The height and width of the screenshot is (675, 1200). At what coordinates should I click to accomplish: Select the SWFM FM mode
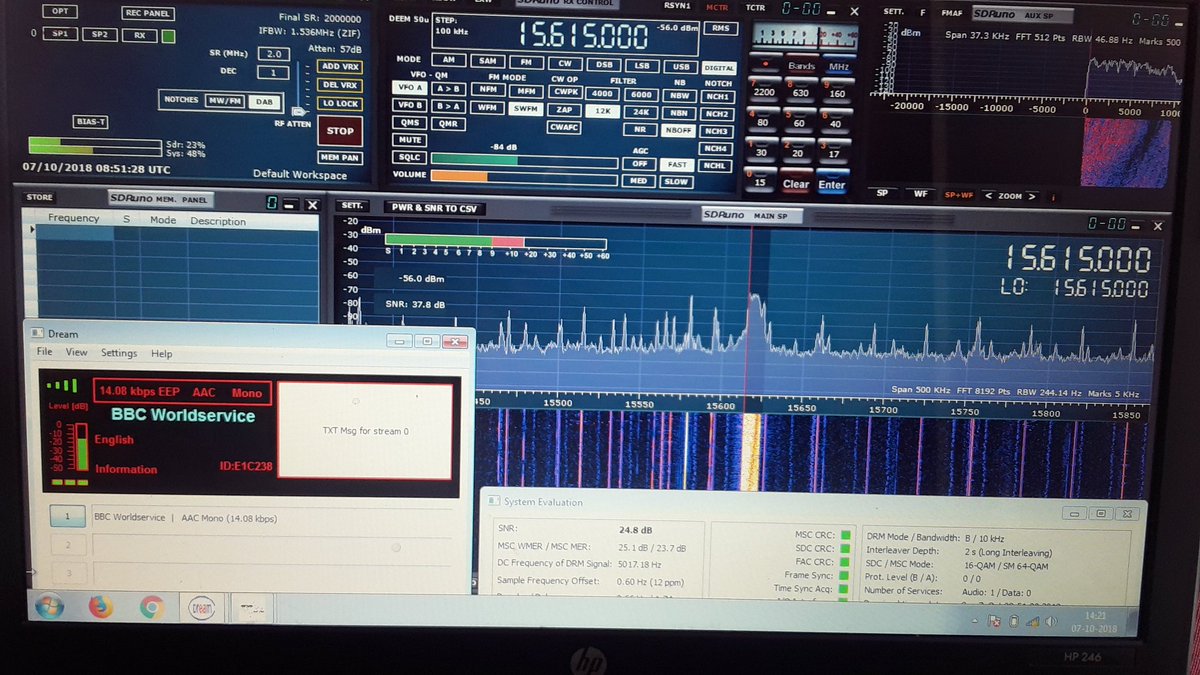(524, 108)
